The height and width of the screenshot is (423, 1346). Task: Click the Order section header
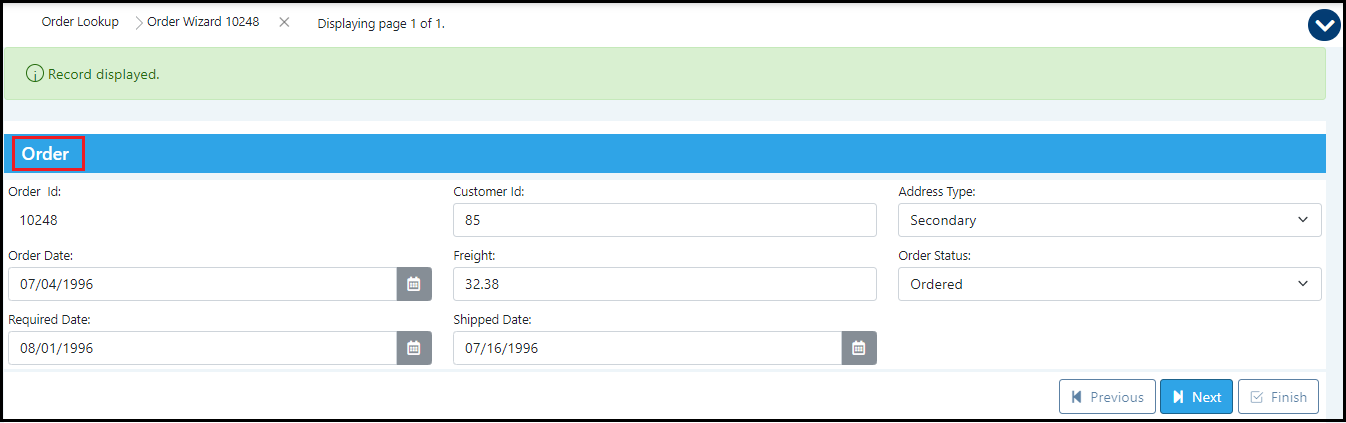tap(46, 154)
